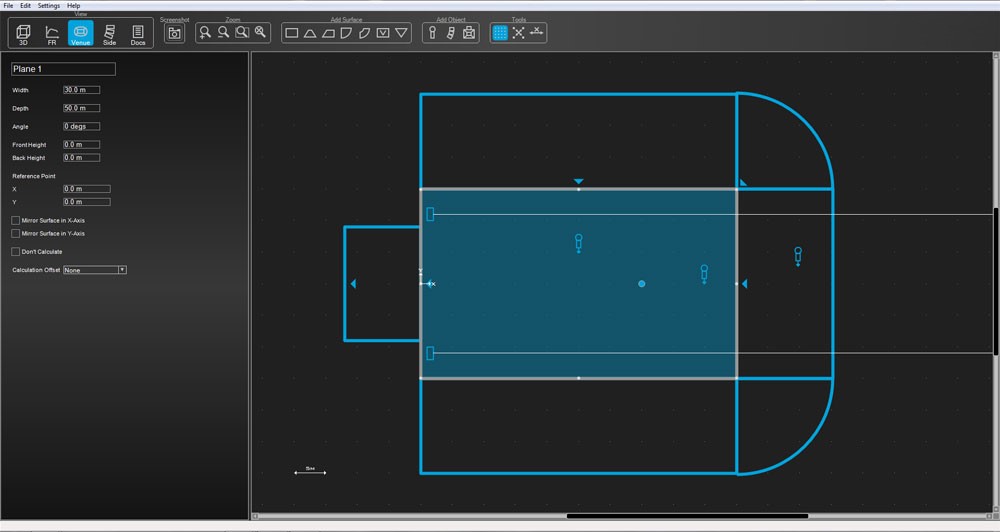The height and width of the screenshot is (532, 1000).
Task: Switch to the 3D view
Action: click(24, 34)
